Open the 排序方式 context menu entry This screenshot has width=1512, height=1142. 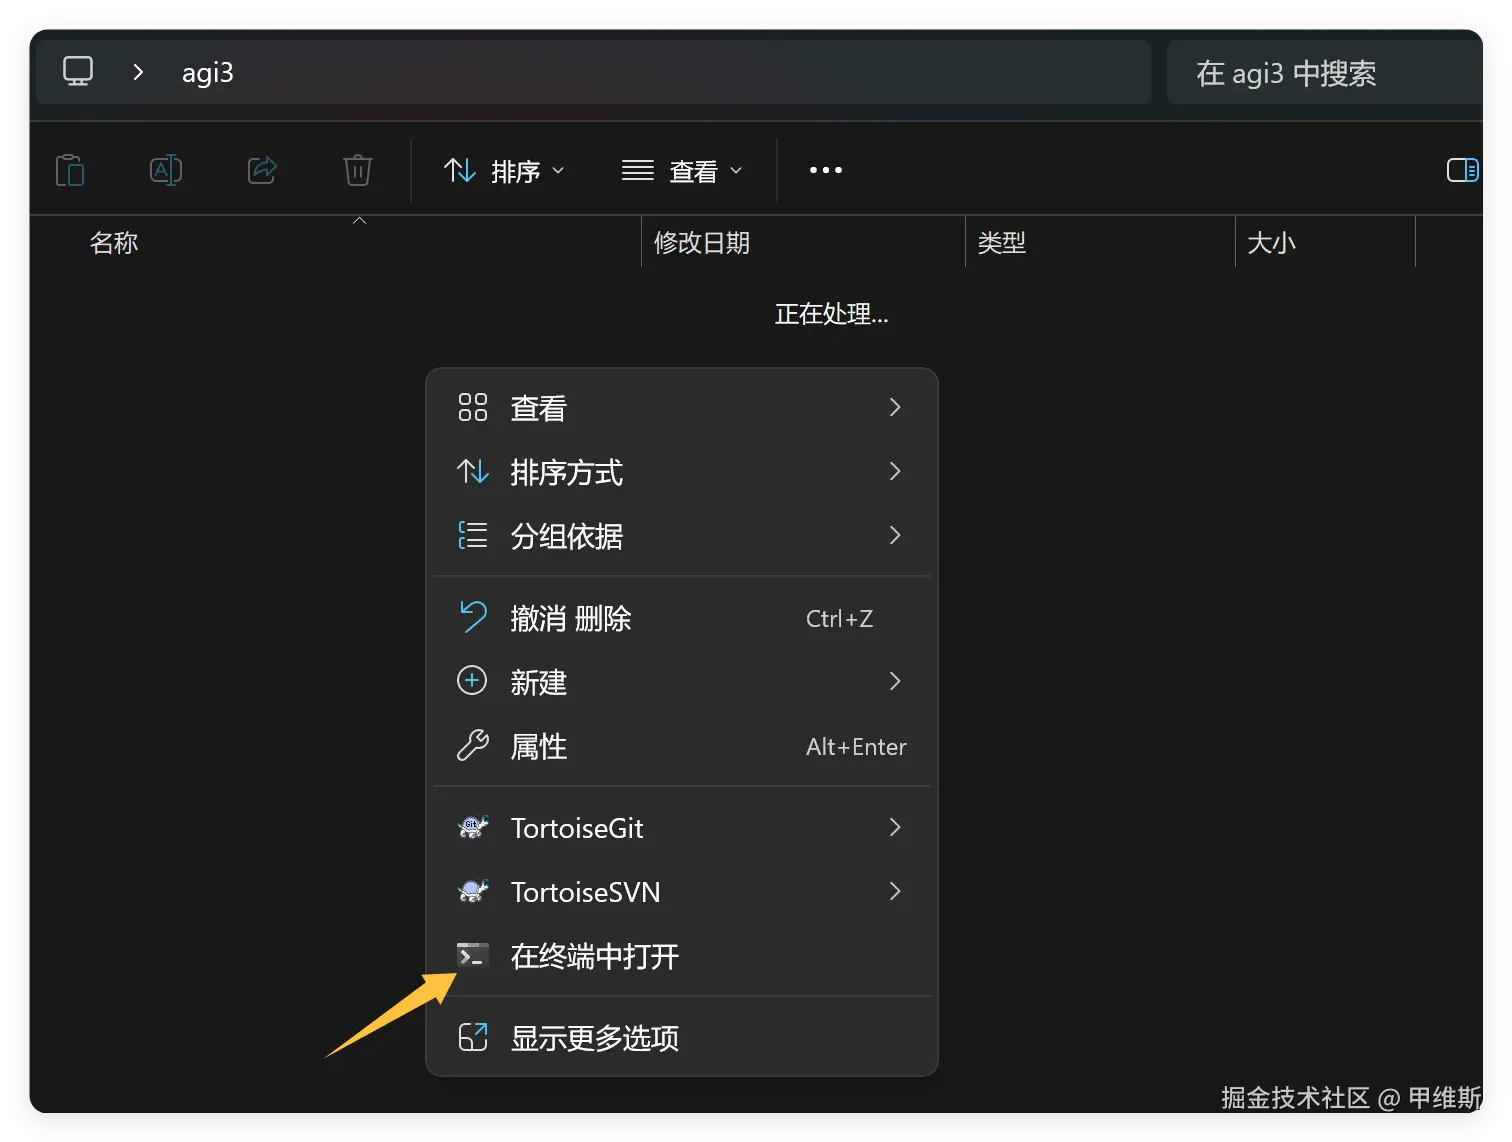(682, 472)
